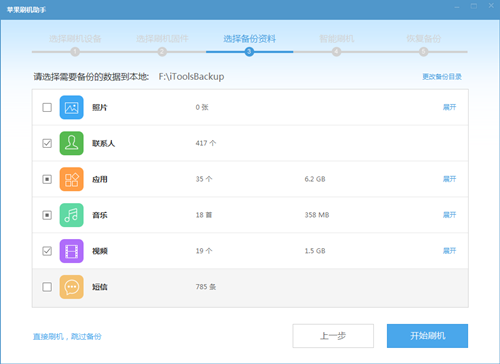
Task: Go to step 4 智能刷机
Action: point(336,39)
